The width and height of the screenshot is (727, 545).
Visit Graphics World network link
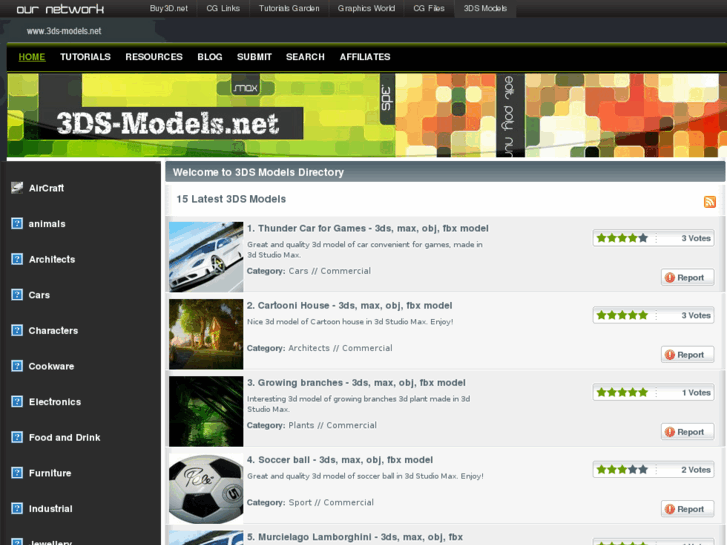coord(366,8)
